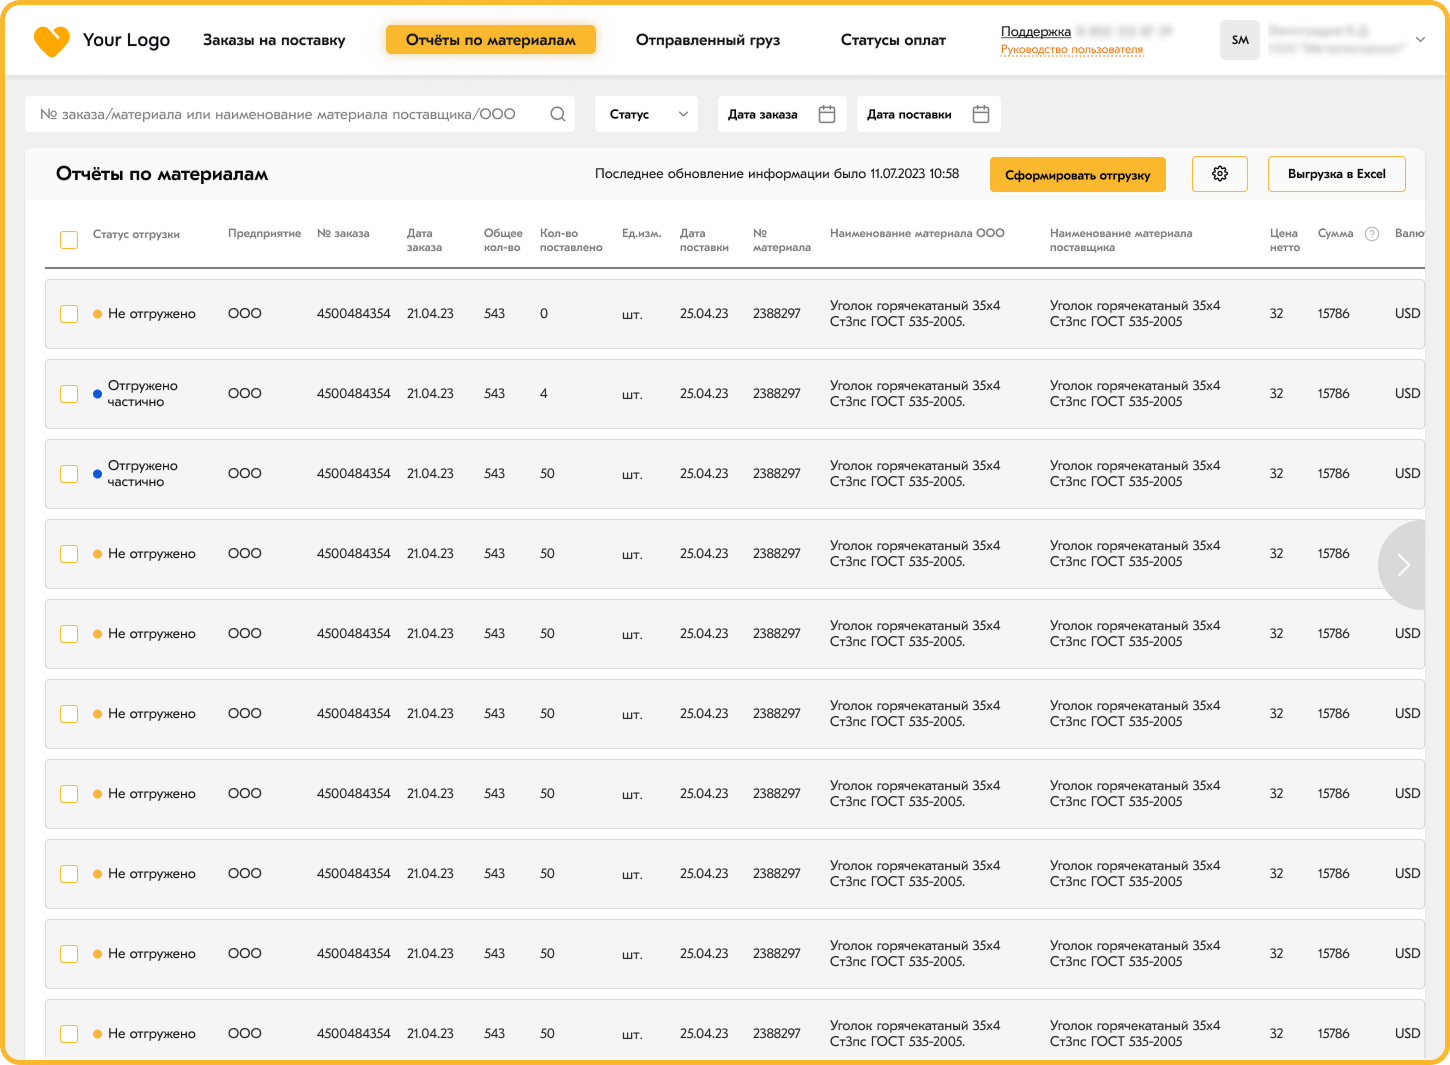Click the Дата поставки column header
The width and height of the screenshot is (1450, 1065).
(x=704, y=240)
